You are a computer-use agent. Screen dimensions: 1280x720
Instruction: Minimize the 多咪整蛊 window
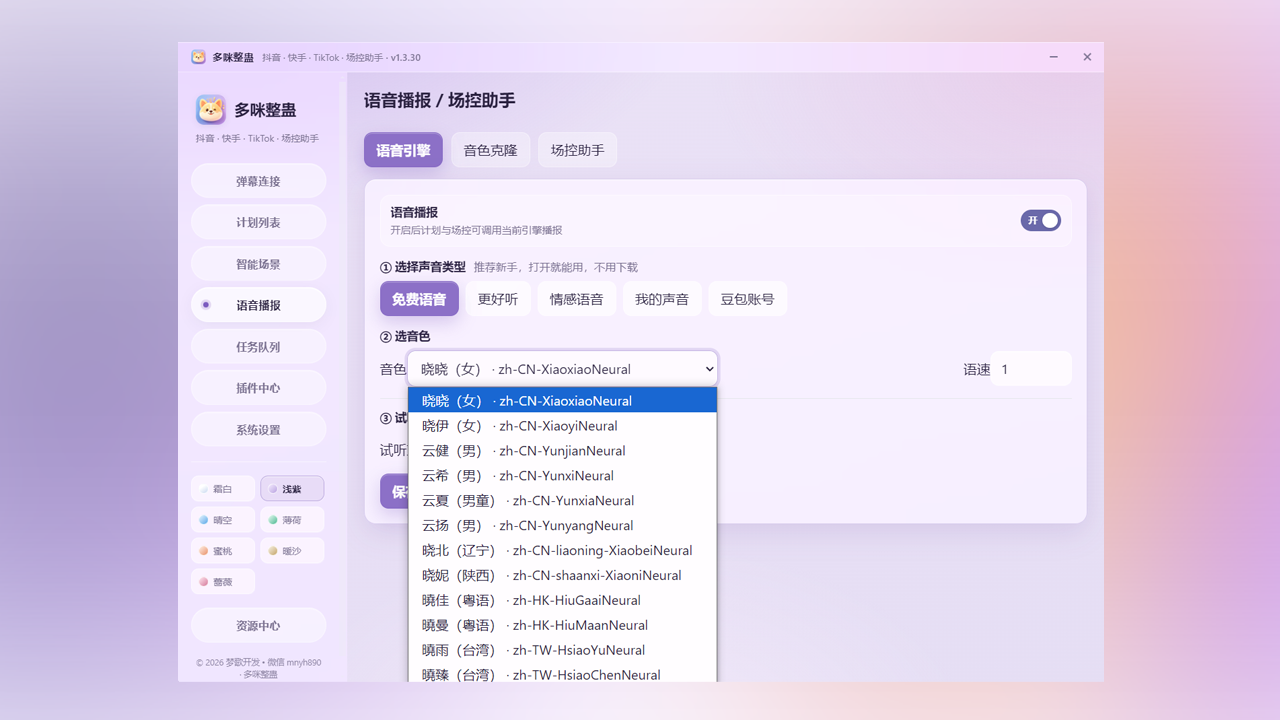pos(1054,57)
